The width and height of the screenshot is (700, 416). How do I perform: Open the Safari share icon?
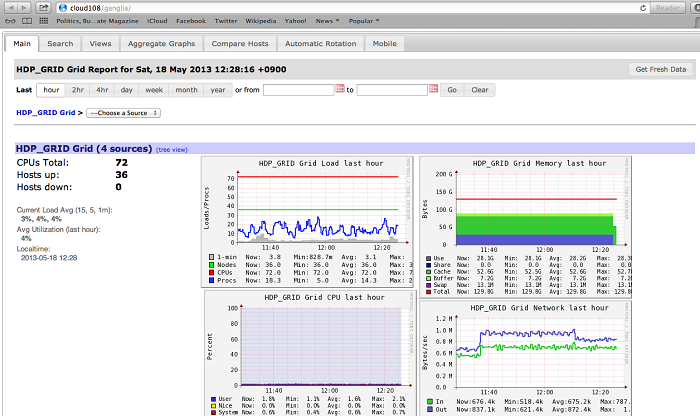tap(43, 8)
